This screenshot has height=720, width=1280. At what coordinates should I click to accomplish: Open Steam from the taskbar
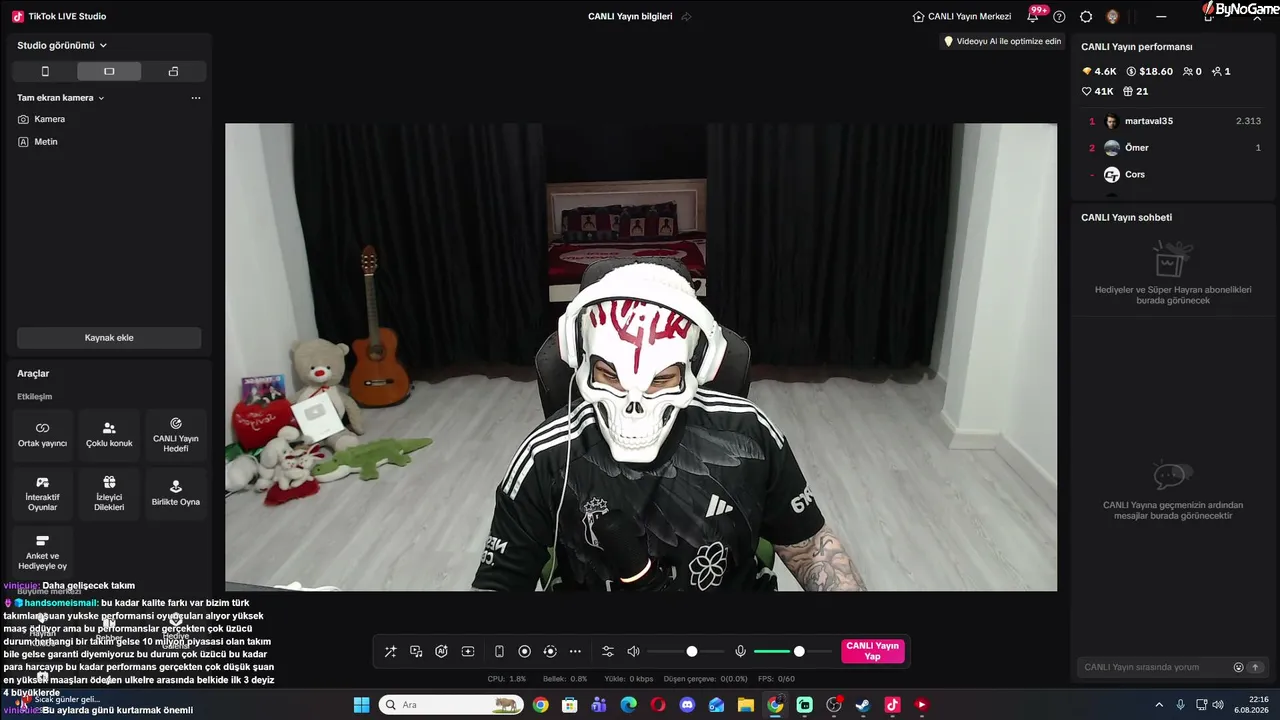coord(863,705)
